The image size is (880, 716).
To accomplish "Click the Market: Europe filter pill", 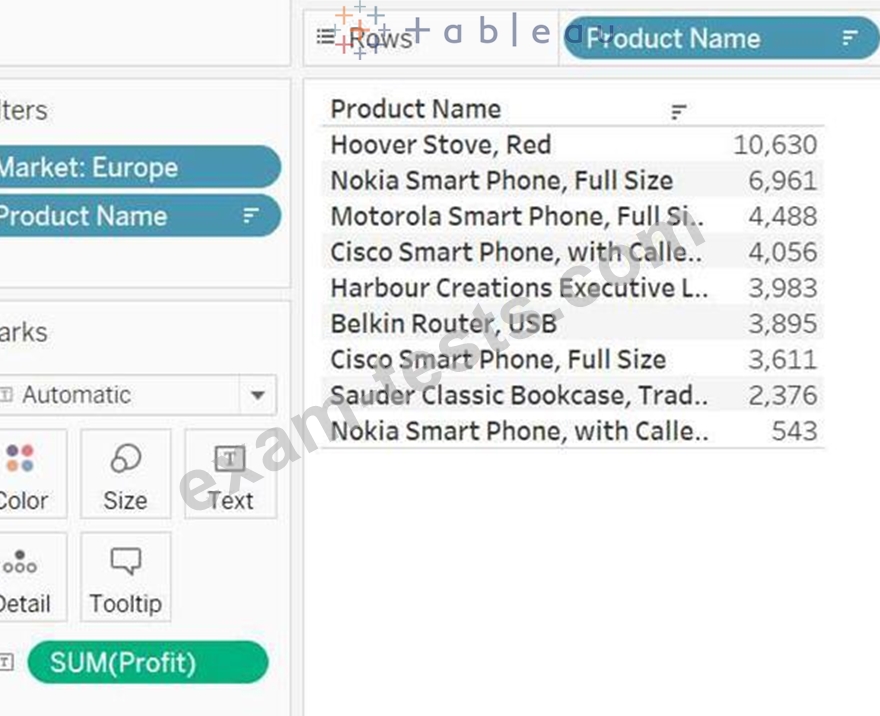I will pos(130,167).
